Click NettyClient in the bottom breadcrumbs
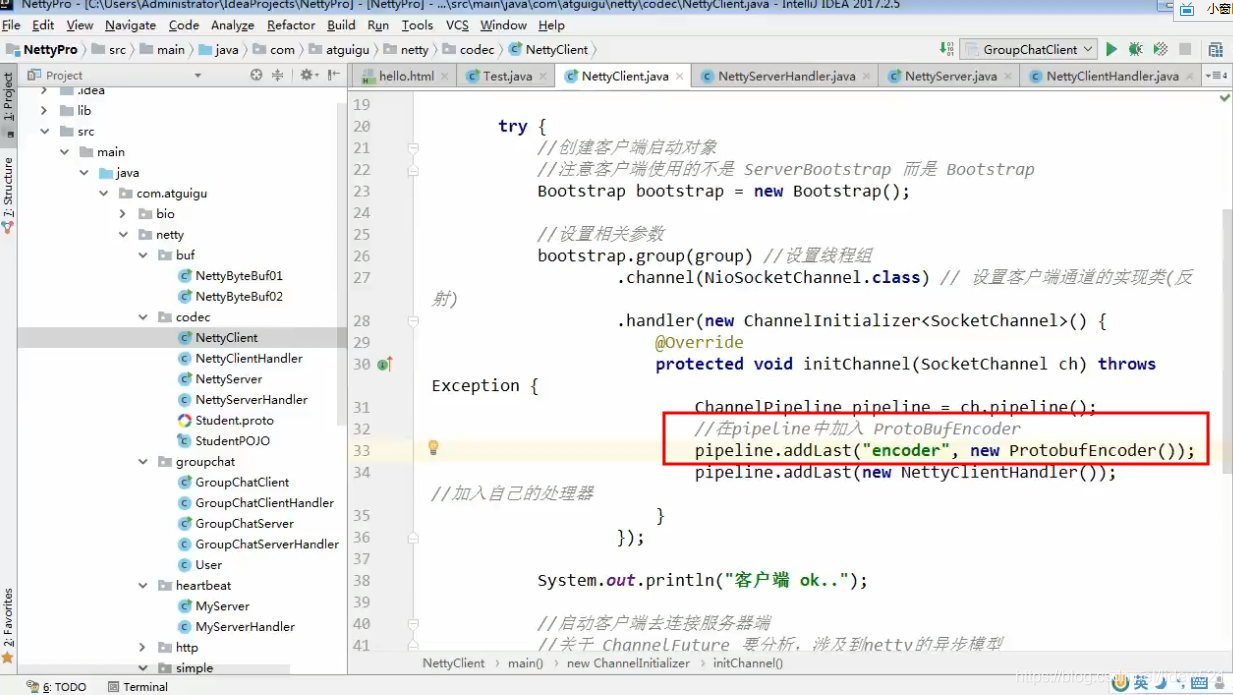Image resolution: width=1233 pixels, height=695 pixels. point(454,662)
